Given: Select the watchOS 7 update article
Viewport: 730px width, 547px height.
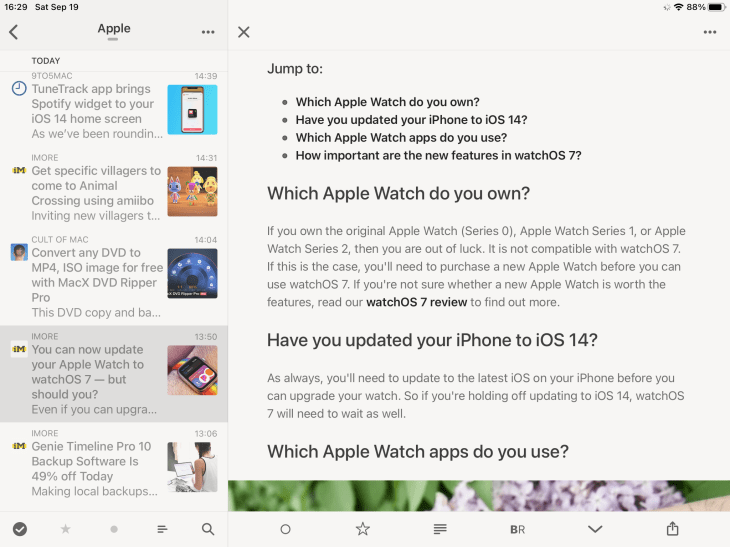Looking at the screenshot, I should pos(114,374).
